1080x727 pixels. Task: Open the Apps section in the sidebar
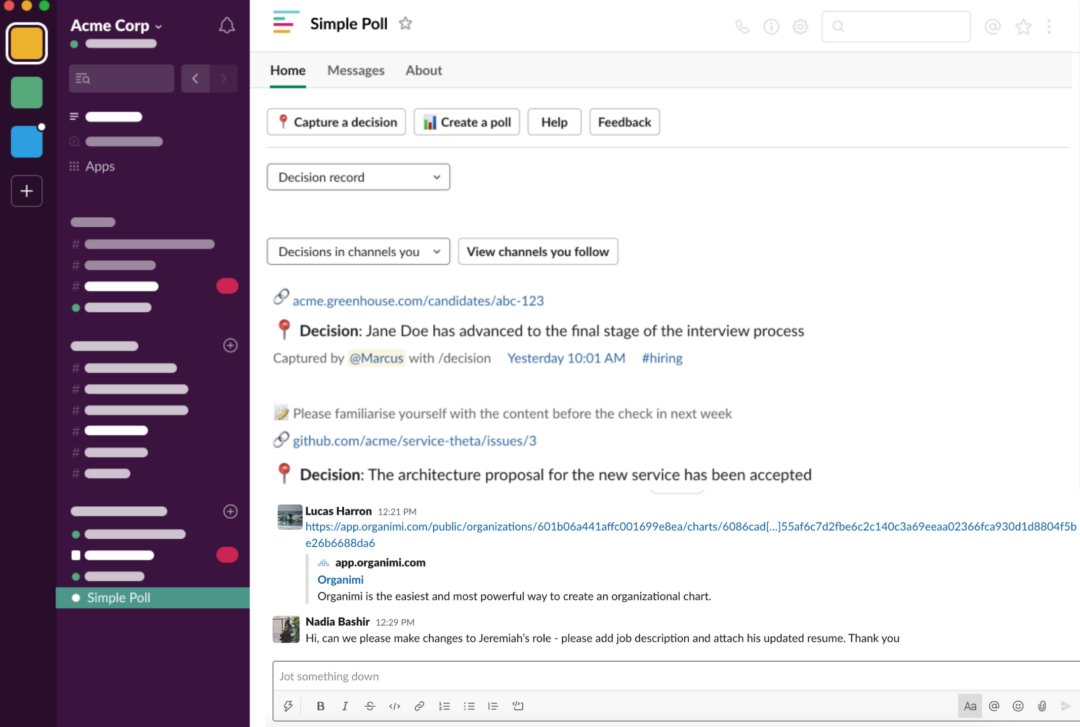(101, 166)
